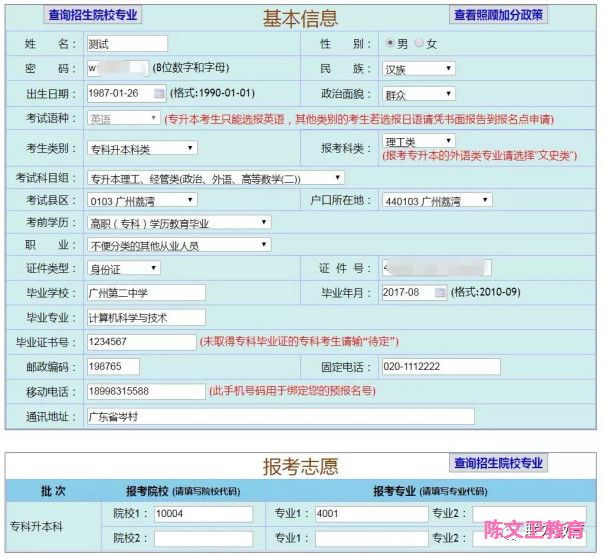Click the 毕业证书号 field 1234567
The height and width of the screenshot is (558, 604).
pos(142,342)
